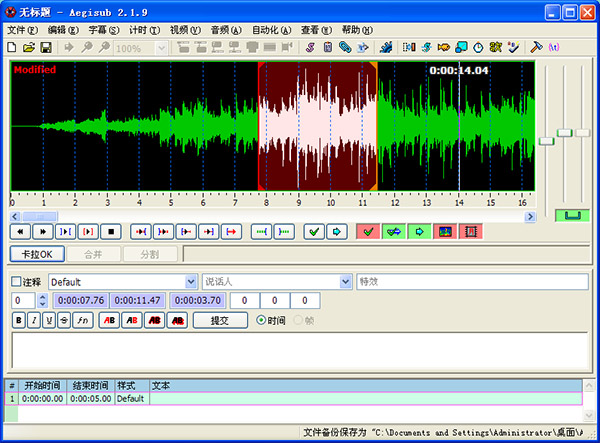Play 500 ms before selection start

click(141, 232)
